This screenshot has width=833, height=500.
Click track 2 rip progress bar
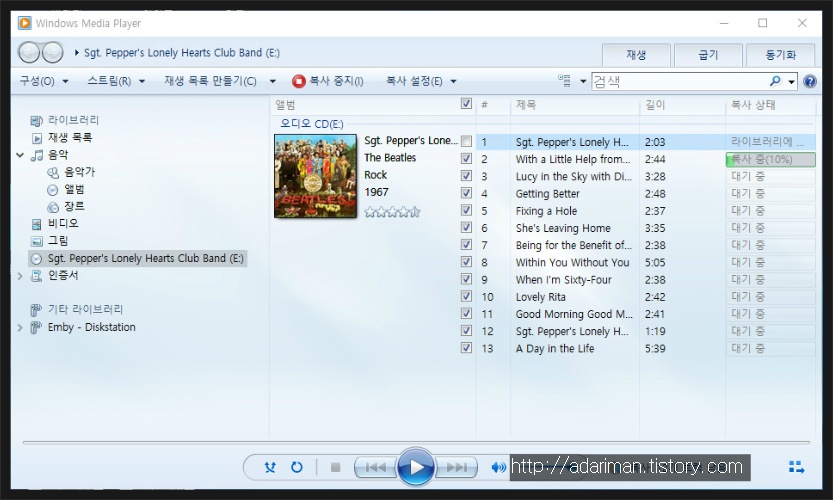coord(770,159)
